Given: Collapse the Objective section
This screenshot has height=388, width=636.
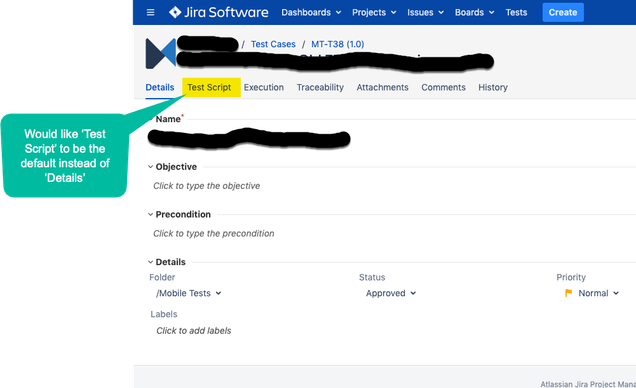Looking at the screenshot, I should click(x=150, y=167).
